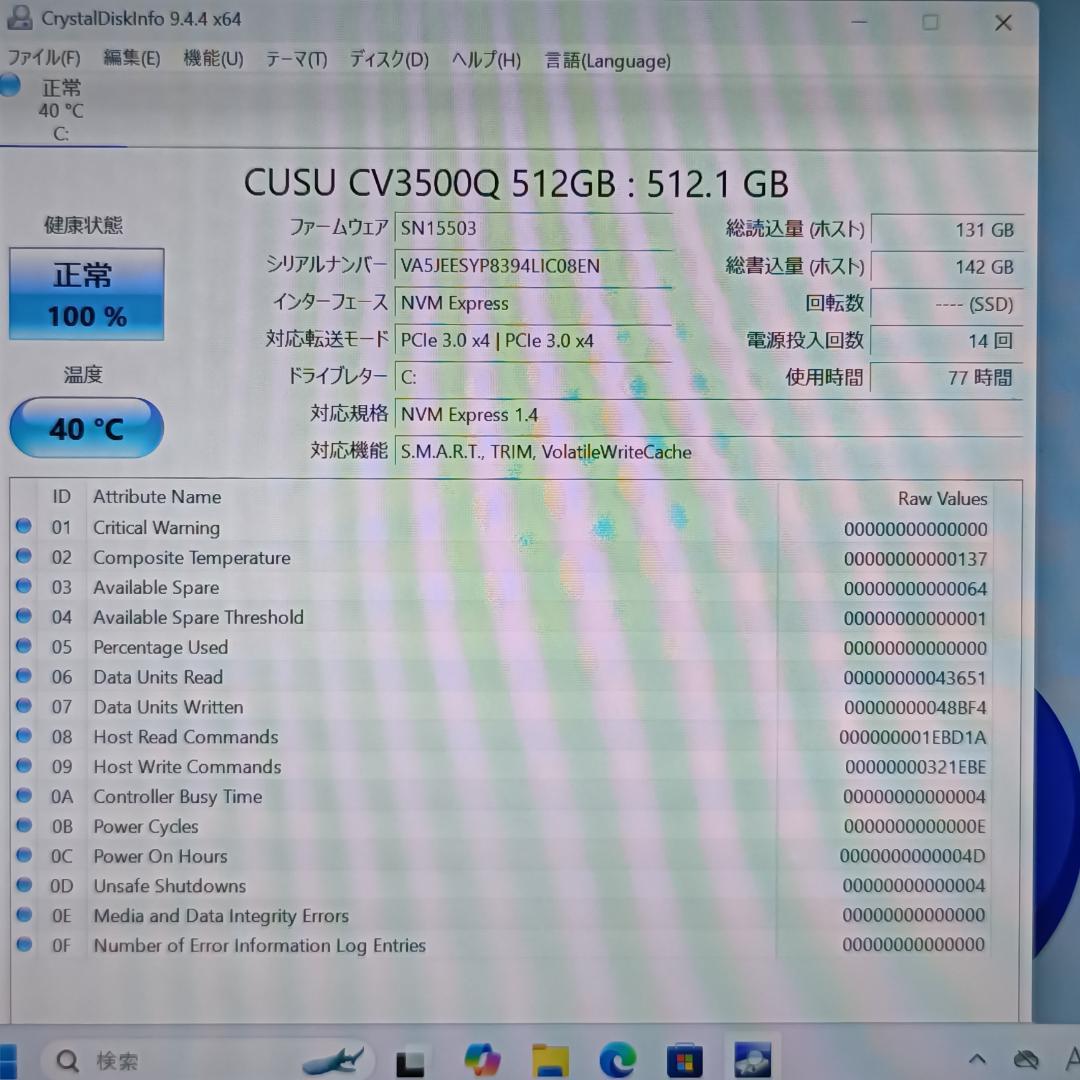Click the CrystalDiskInfo taskbar icon
1080x1080 pixels.
[752, 1059]
